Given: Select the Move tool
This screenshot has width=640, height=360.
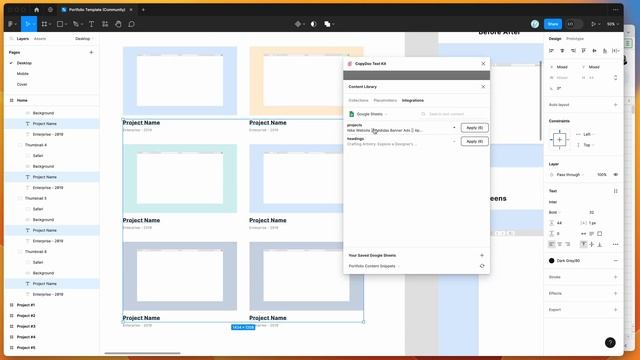Looking at the screenshot, I should (x=28, y=24).
